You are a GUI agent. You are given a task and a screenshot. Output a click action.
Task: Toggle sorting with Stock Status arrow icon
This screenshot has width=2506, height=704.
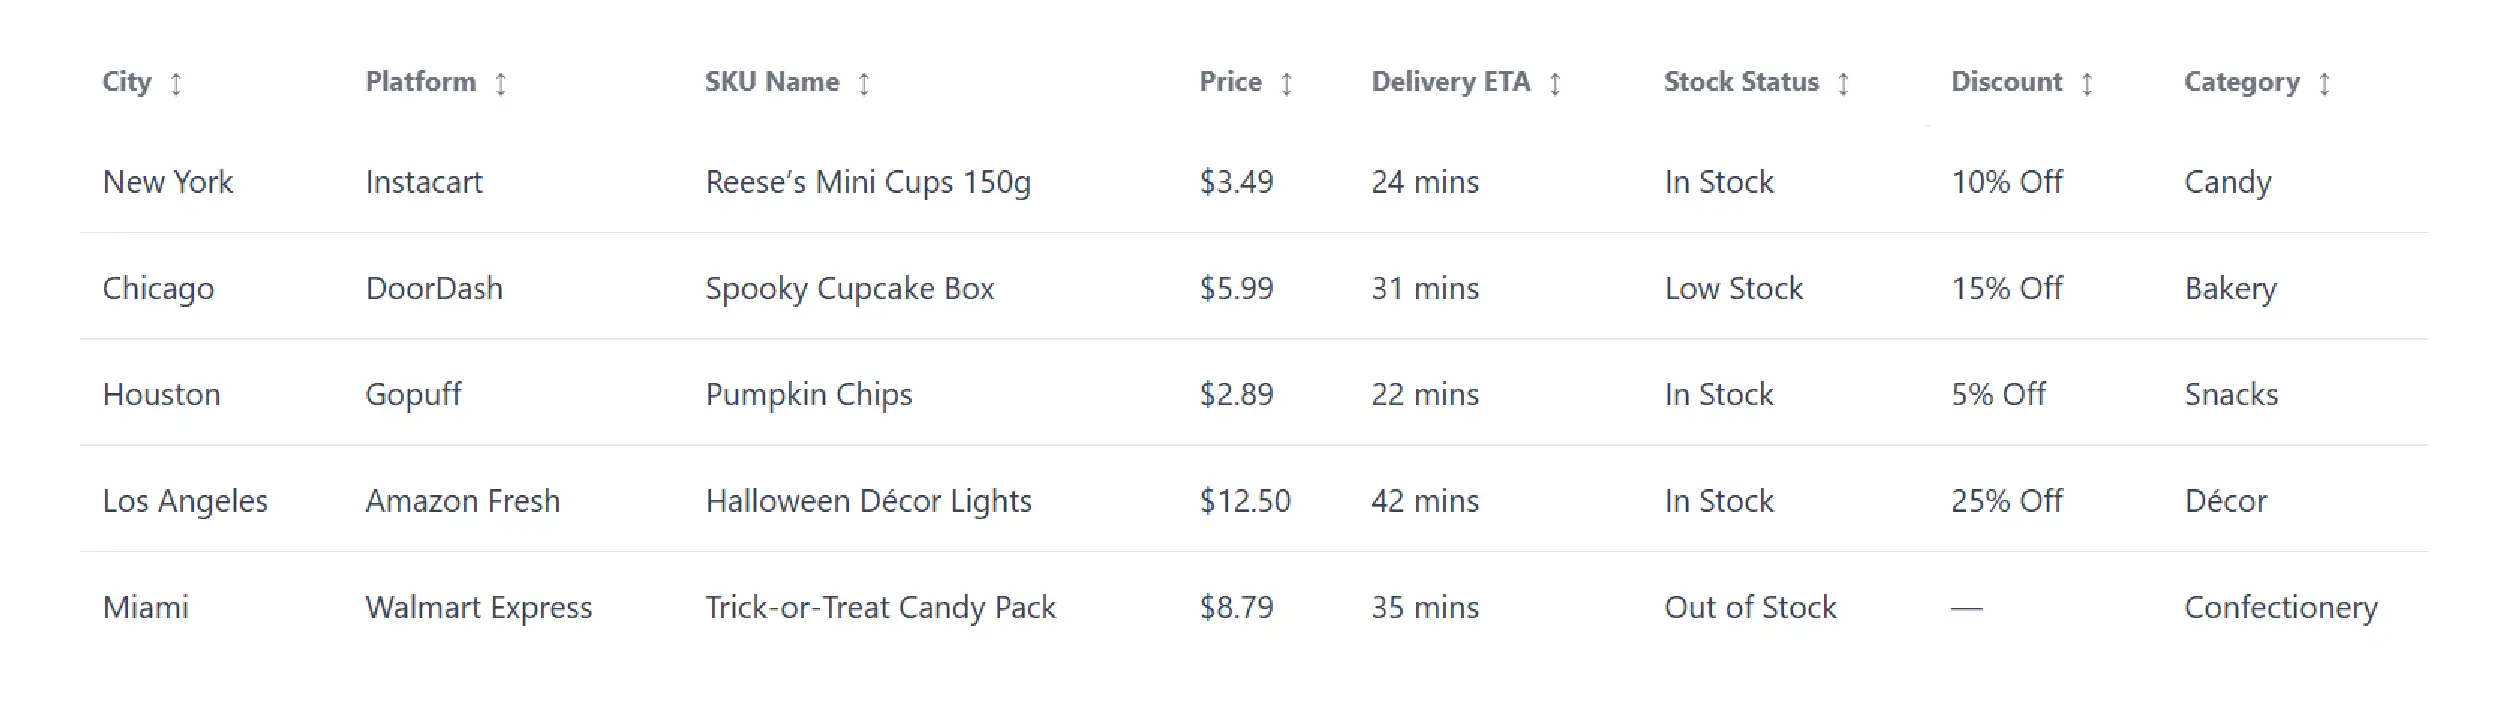pyautogui.click(x=1843, y=84)
